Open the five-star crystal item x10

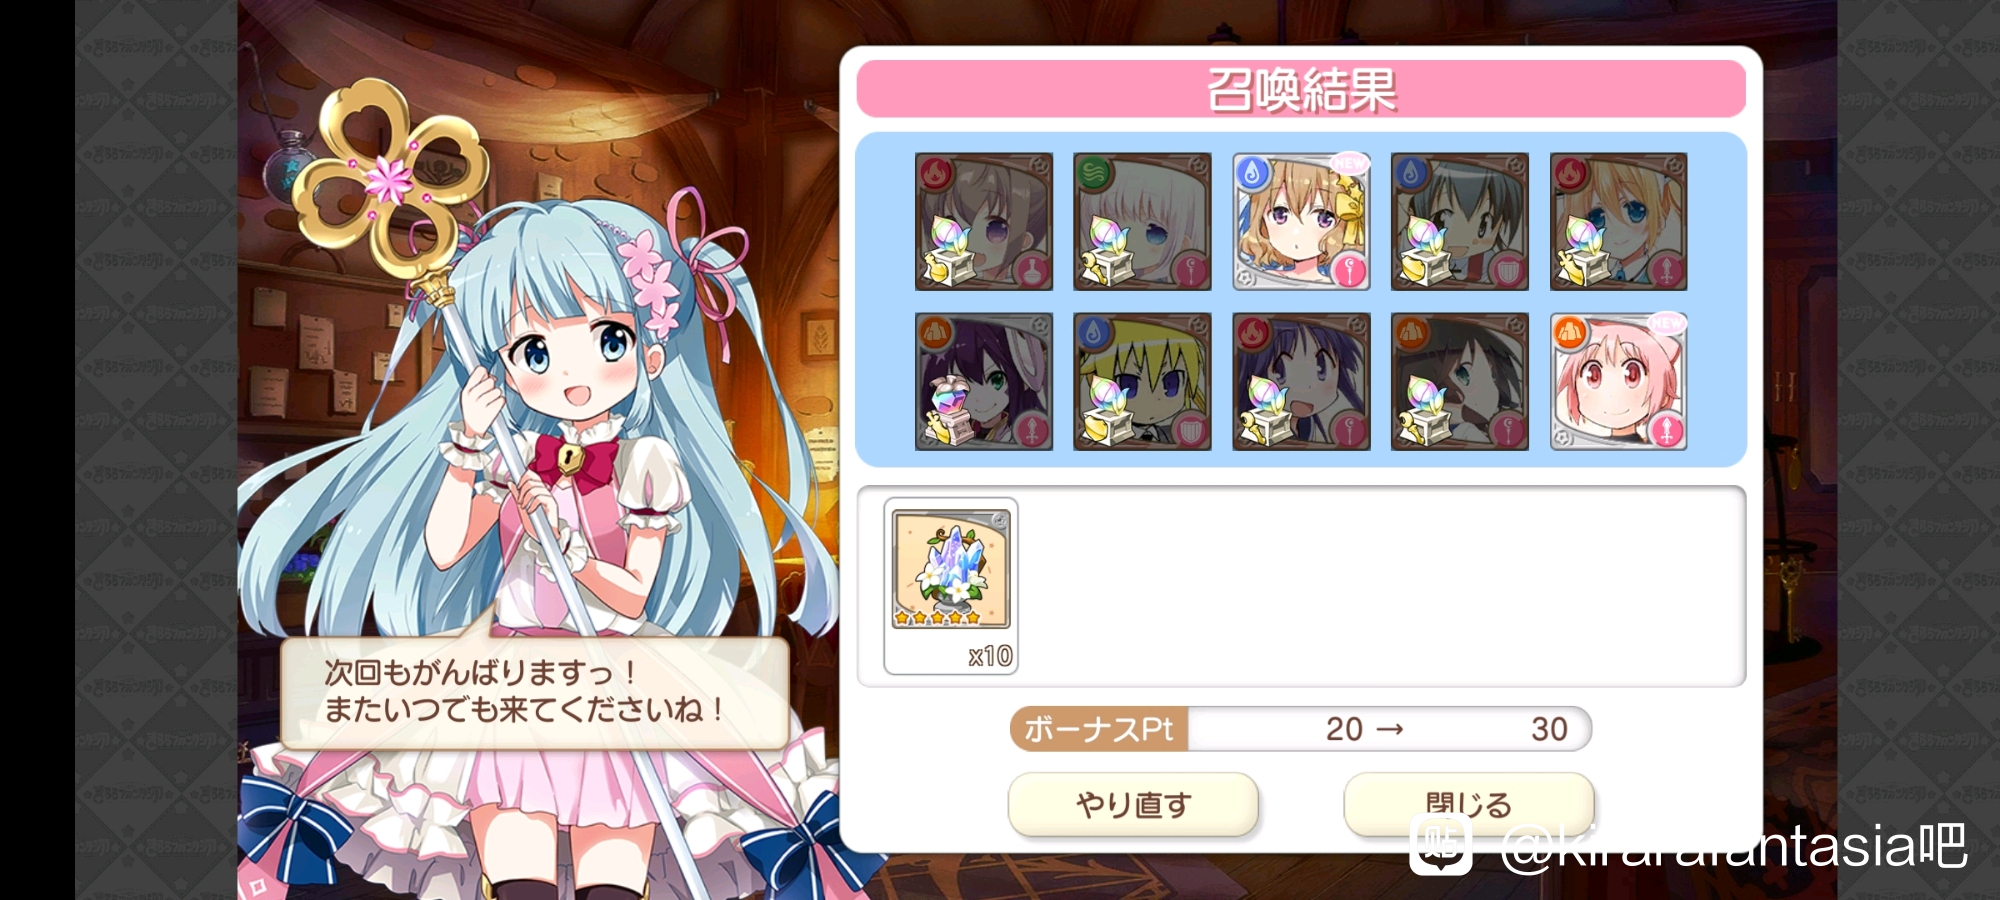click(x=951, y=586)
